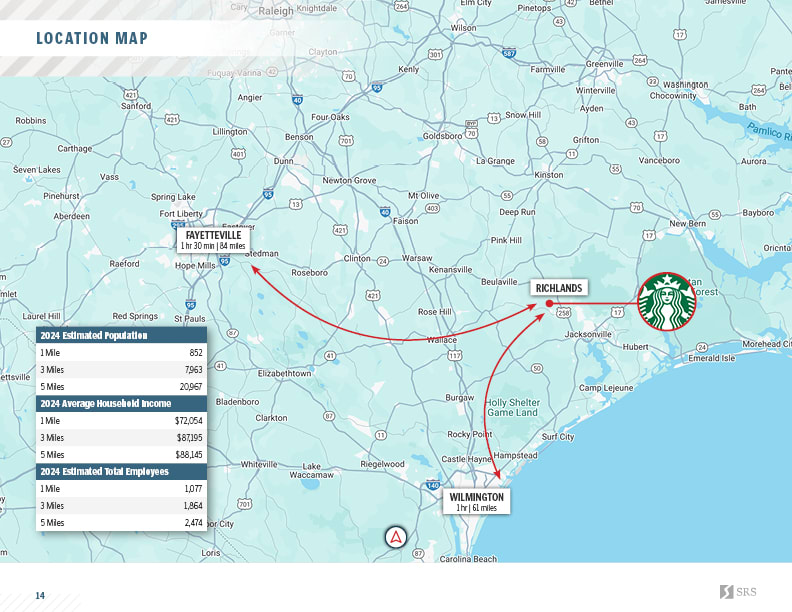Screen dimensions: 792x612
Task: Click the north arrow compass icon
Action: coord(395,537)
